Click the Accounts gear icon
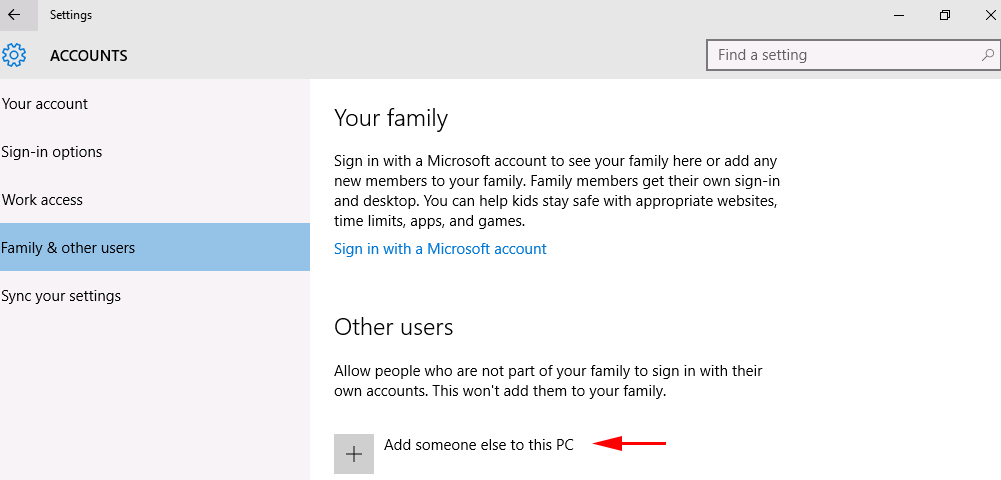 14,56
